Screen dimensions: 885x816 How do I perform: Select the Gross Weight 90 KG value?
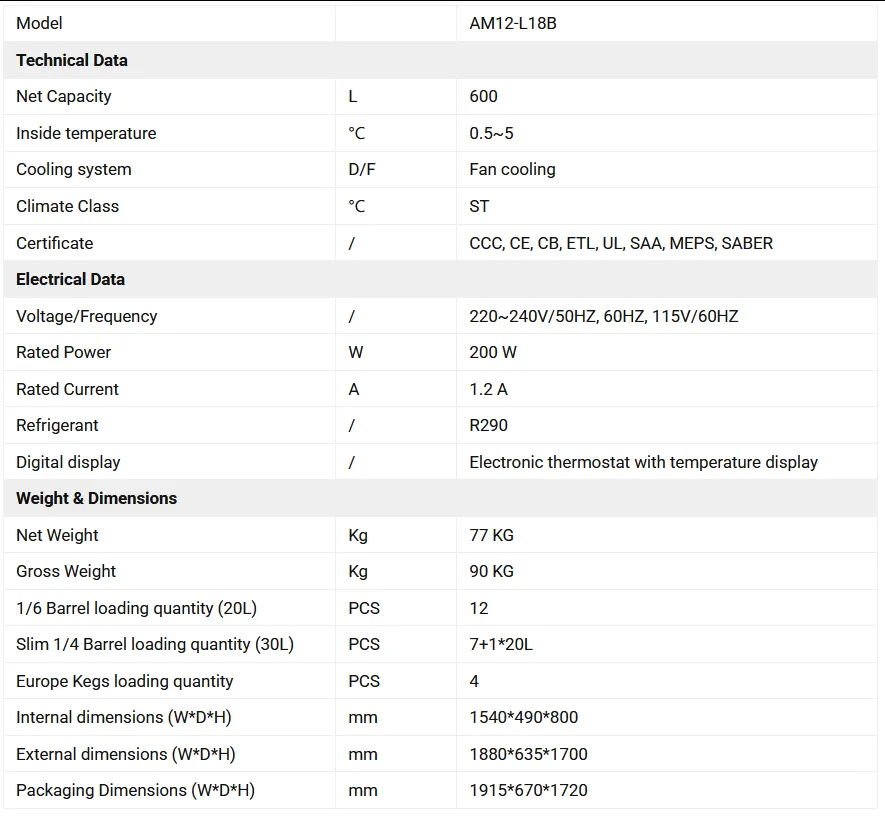[491, 571]
